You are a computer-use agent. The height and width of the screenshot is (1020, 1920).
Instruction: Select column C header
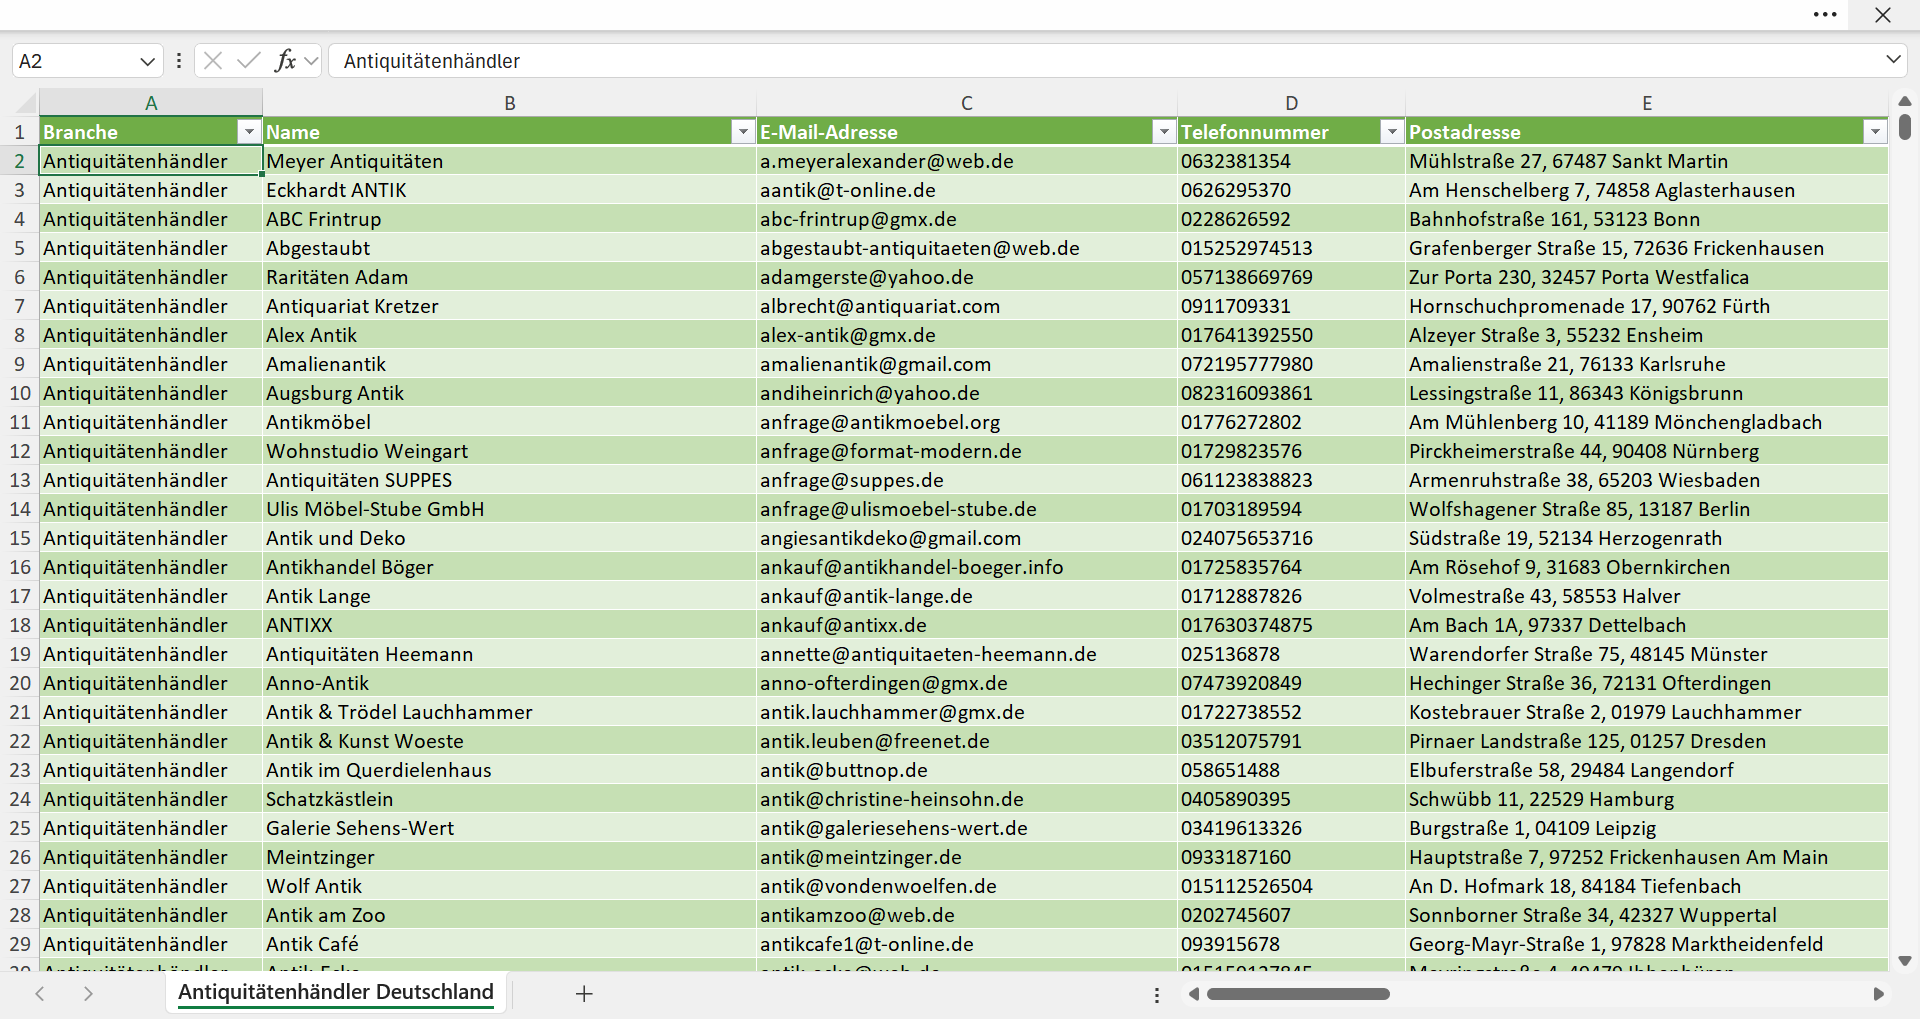(x=967, y=102)
